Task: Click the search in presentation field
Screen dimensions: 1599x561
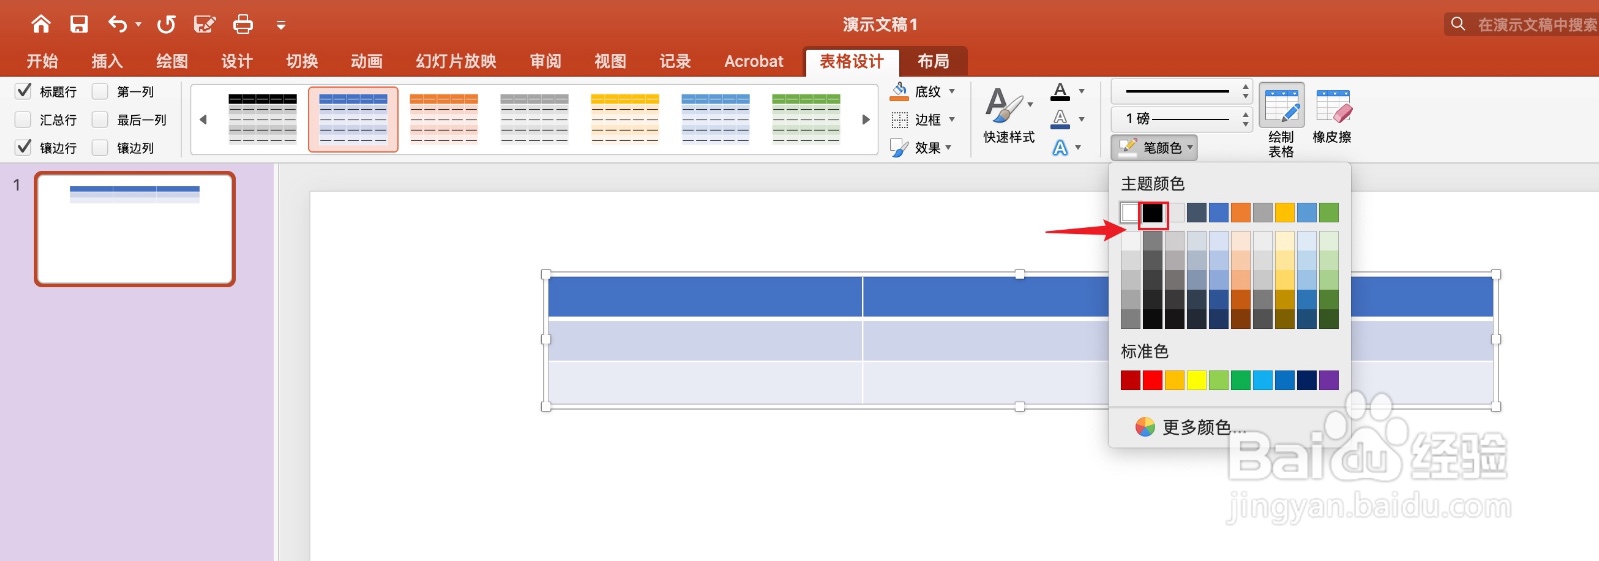Action: click(x=1521, y=24)
